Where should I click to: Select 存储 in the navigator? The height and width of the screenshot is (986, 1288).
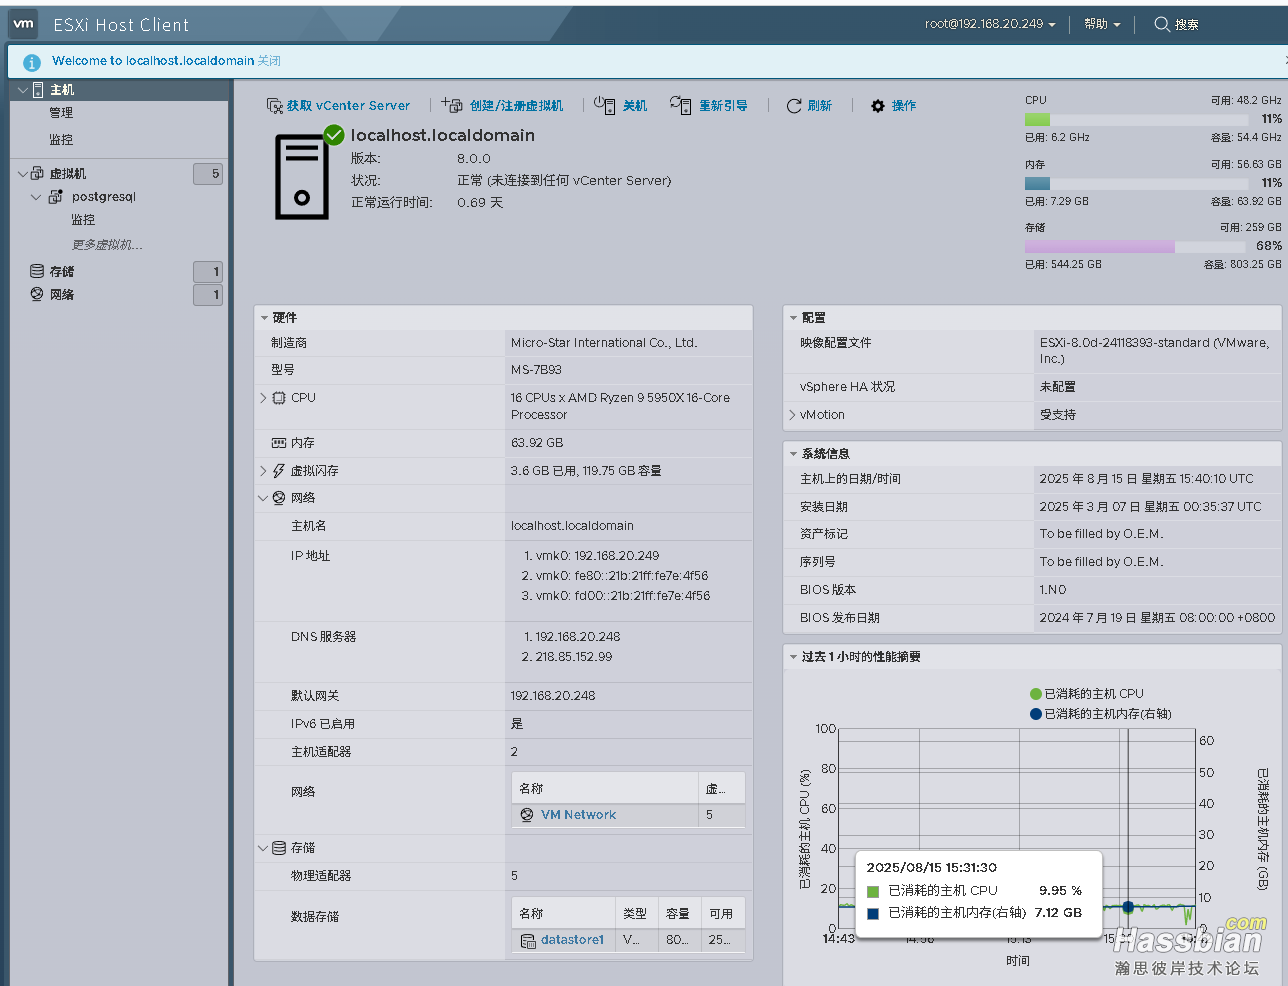click(x=62, y=271)
